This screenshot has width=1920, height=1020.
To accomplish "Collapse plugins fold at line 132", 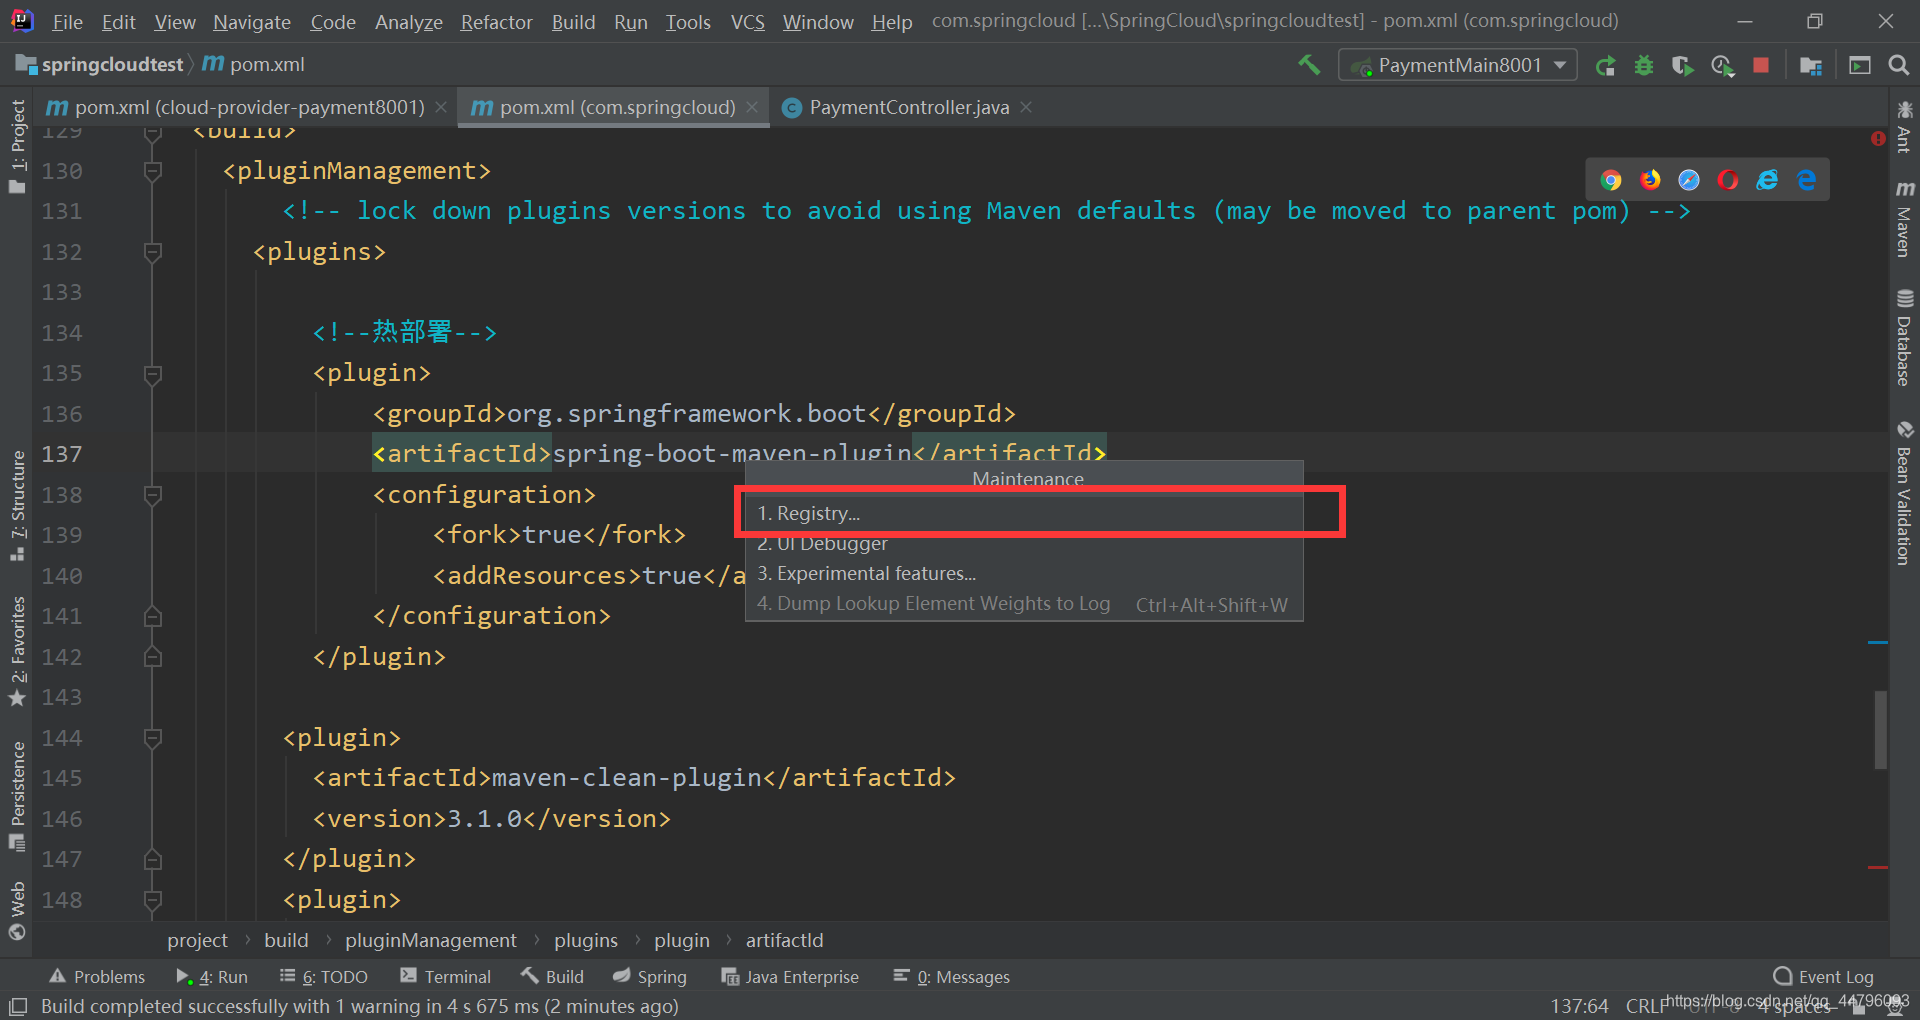I will [x=153, y=252].
